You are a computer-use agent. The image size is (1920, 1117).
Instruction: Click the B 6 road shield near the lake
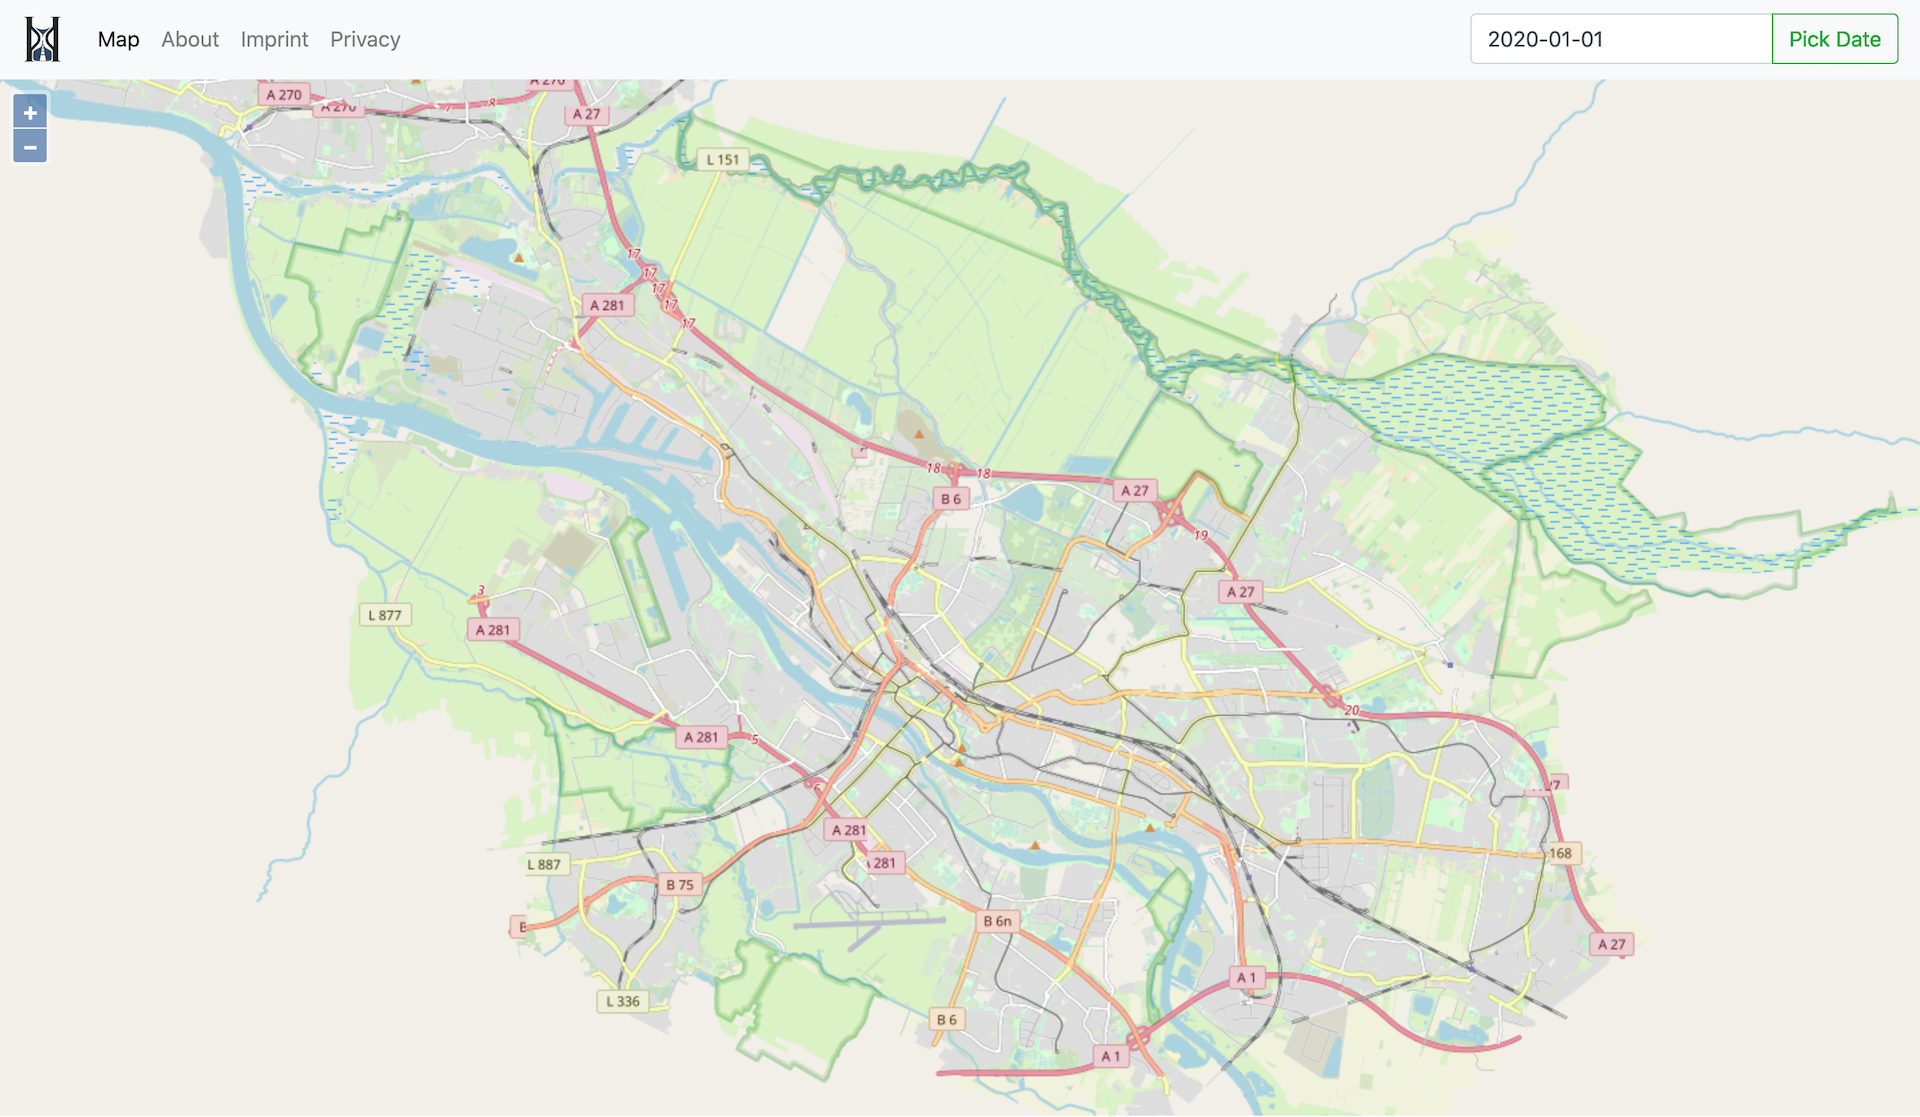950,499
